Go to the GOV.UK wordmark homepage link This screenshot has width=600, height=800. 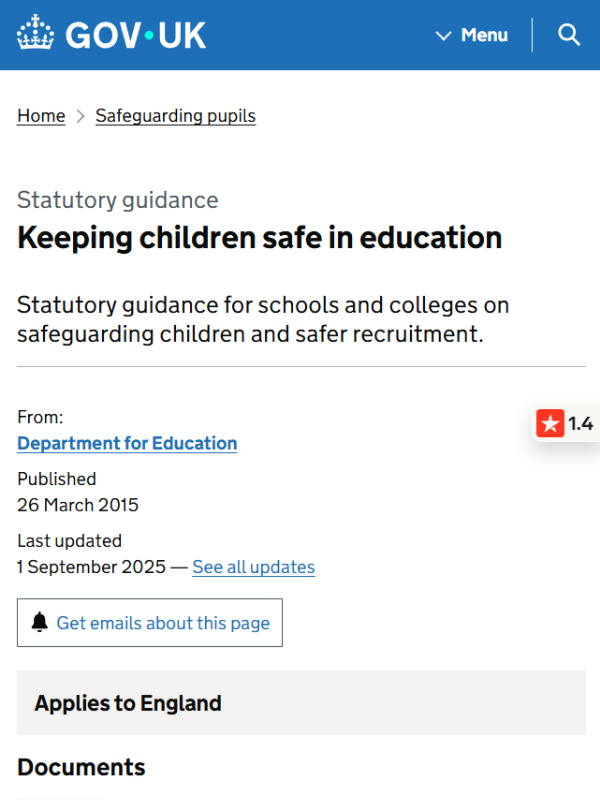136,35
